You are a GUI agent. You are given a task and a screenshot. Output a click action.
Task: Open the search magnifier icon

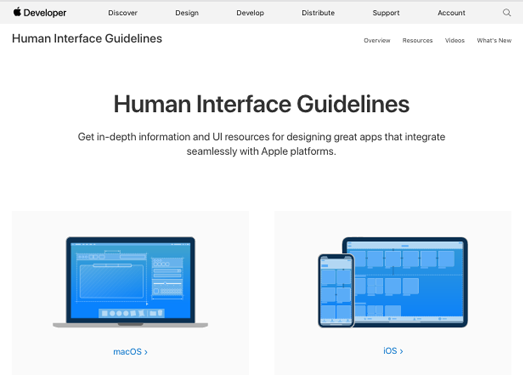507,13
